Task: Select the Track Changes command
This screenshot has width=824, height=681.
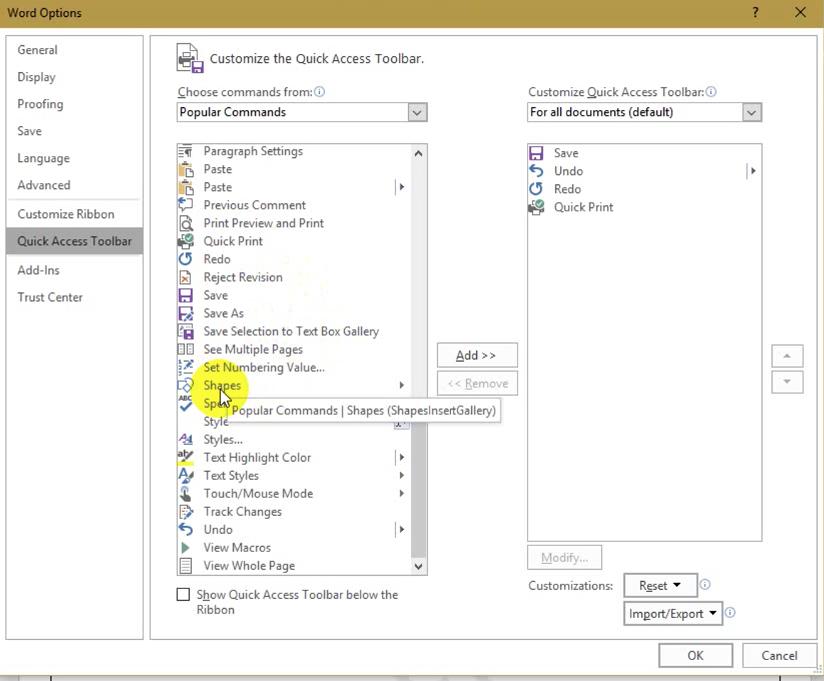Action: 243,511
